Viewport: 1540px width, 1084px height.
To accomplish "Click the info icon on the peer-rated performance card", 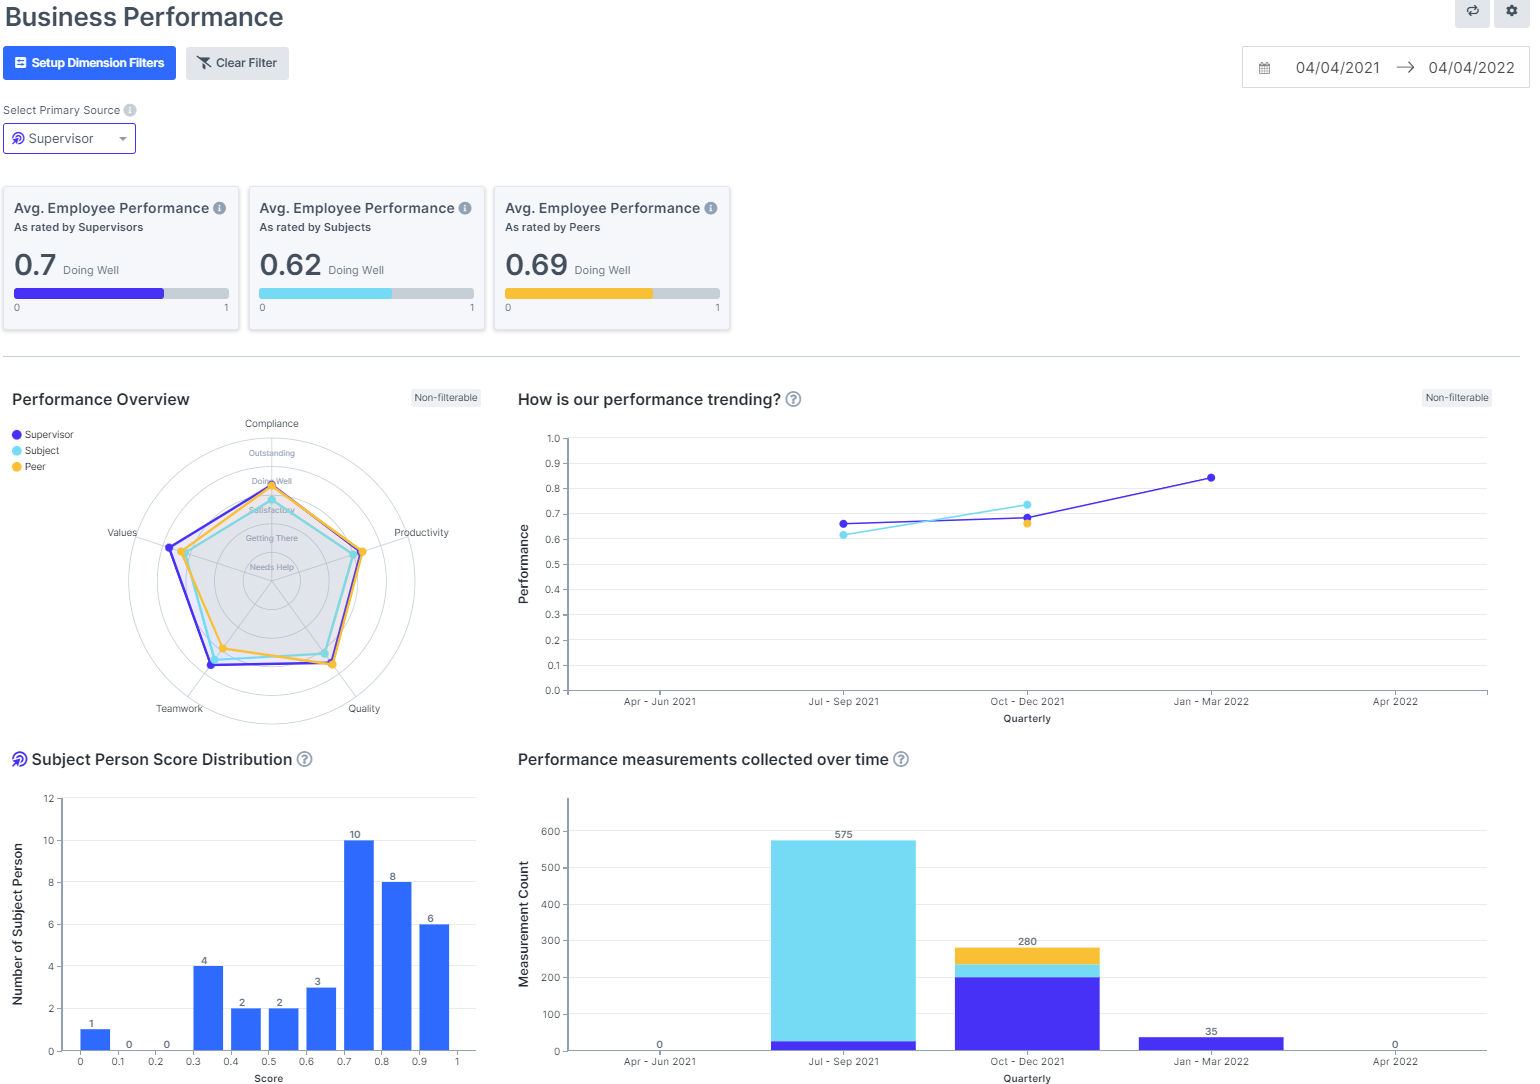I will (710, 207).
